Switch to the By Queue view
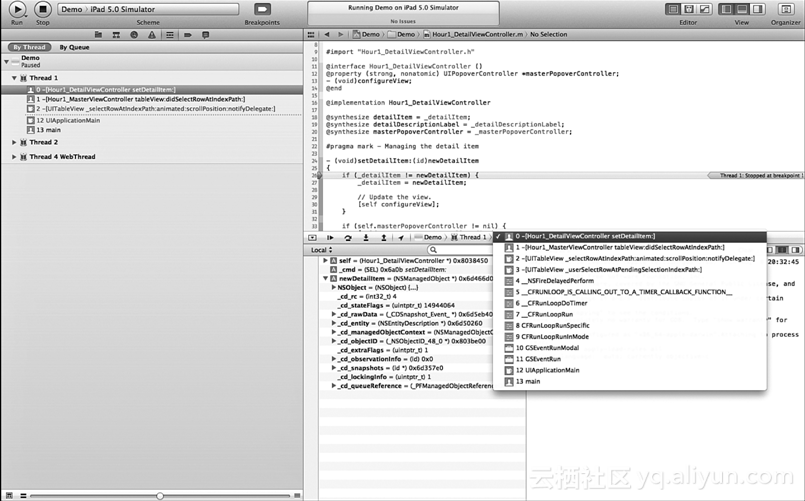The image size is (805, 501). pos(74,47)
